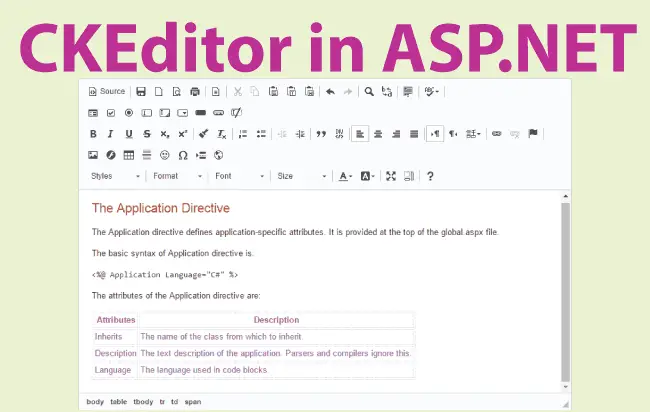Image resolution: width=650 pixels, height=412 pixels.
Task: Click the editor vertical scrollbar
Action: click(565, 292)
